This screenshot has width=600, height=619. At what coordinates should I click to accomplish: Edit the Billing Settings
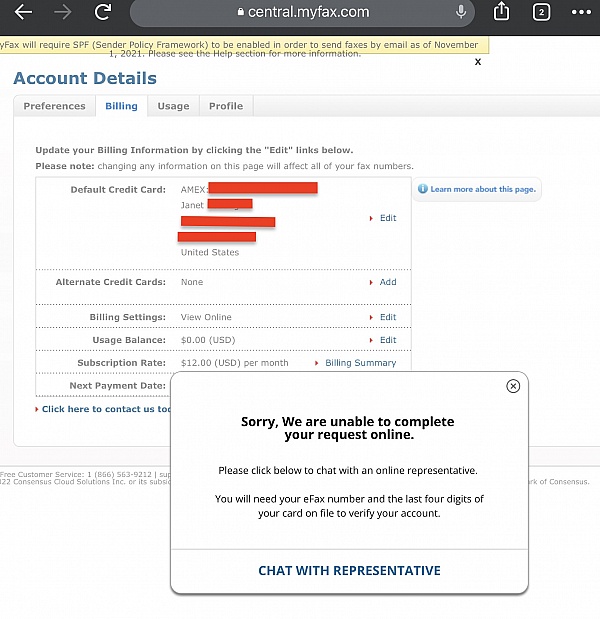click(x=387, y=317)
